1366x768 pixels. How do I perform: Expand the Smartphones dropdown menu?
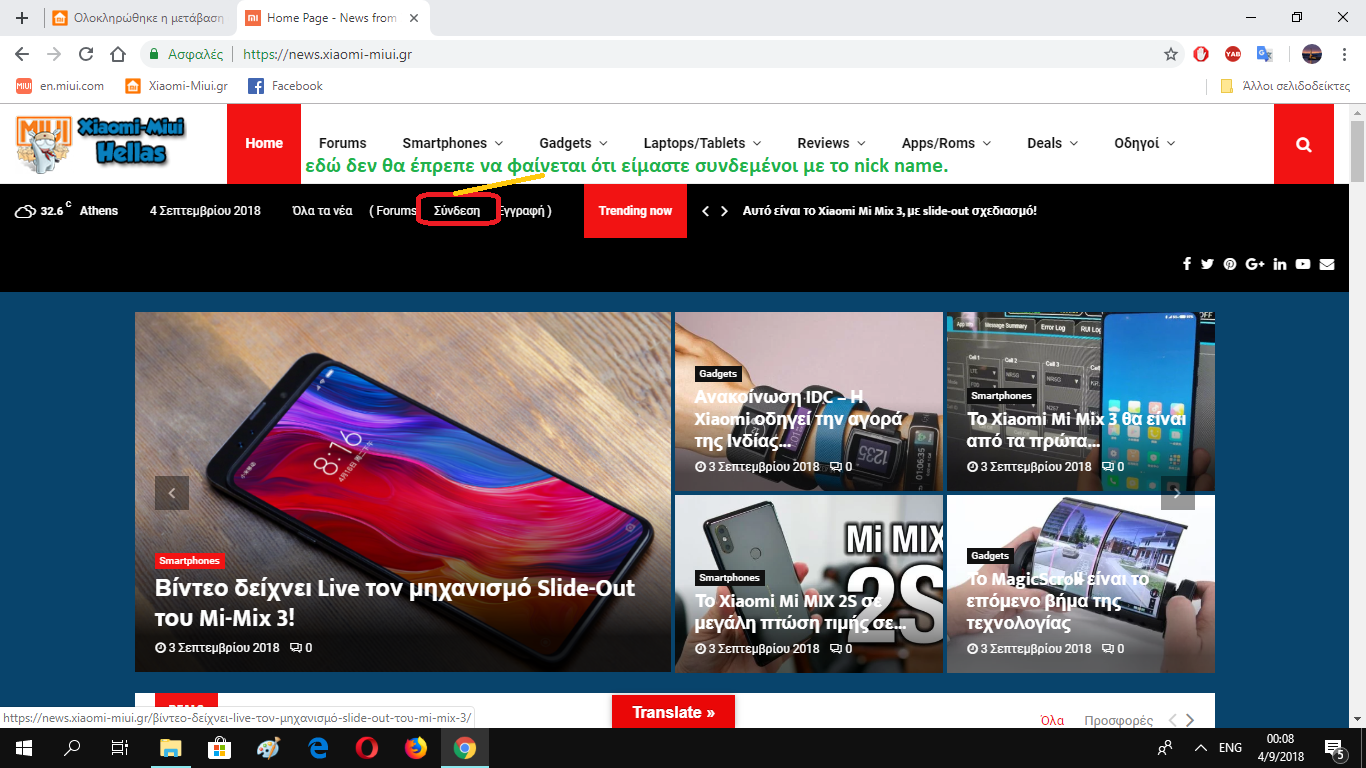pyautogui.click(x=452, y=143)
